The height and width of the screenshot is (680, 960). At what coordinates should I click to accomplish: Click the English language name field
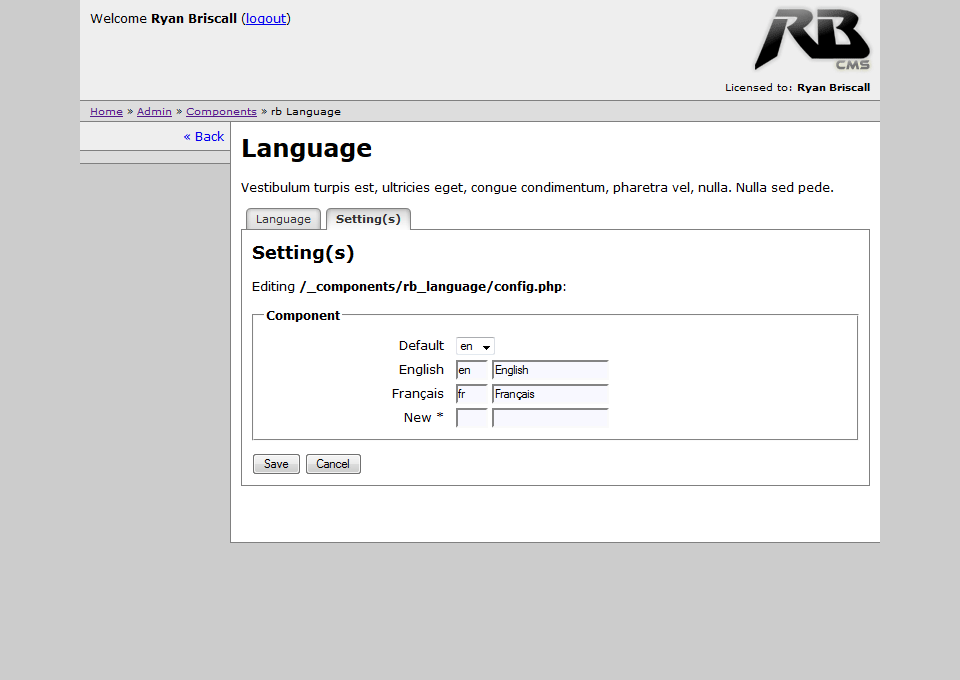click(x=550, y=370)
